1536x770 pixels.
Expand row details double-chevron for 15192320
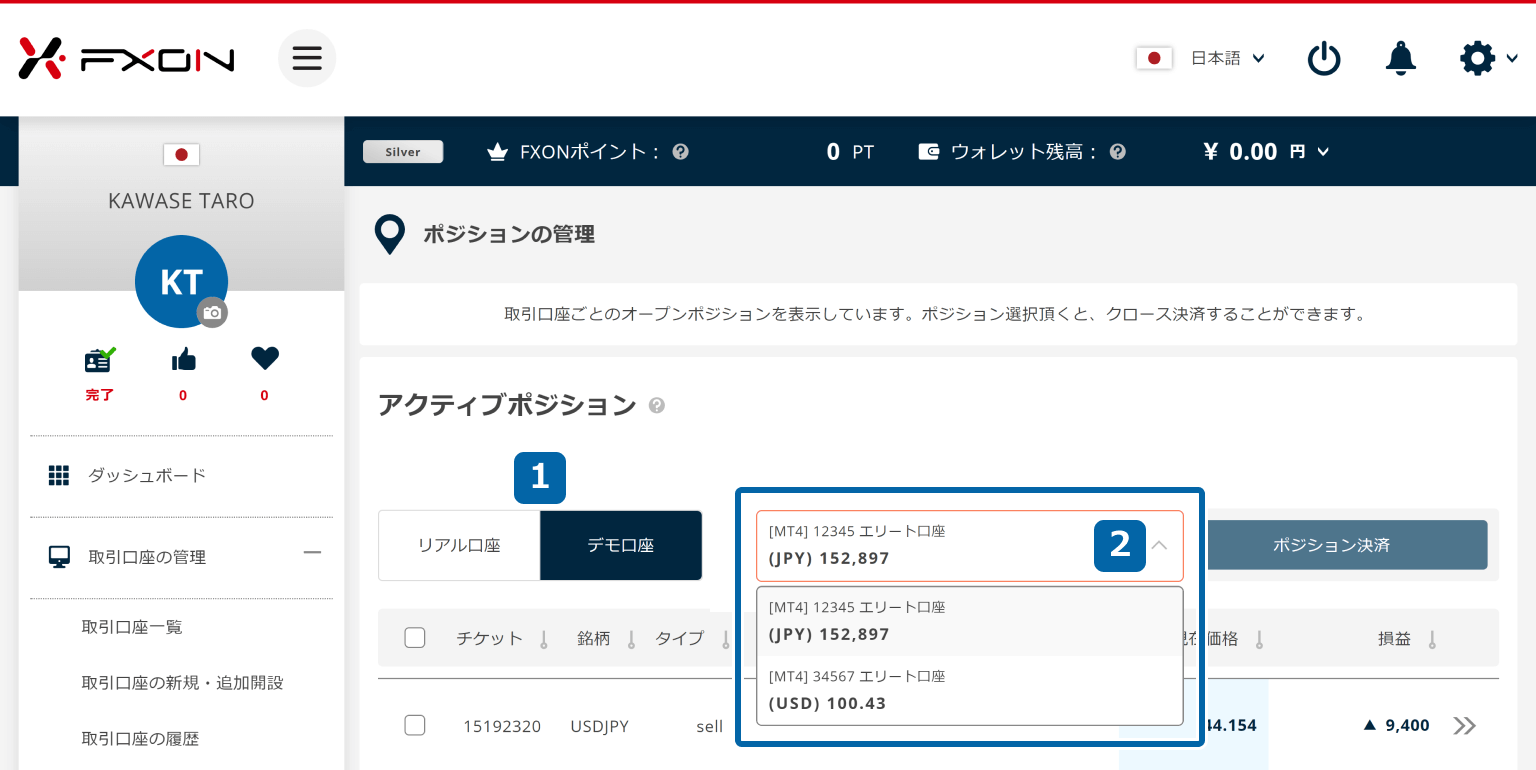point(1464,726)
